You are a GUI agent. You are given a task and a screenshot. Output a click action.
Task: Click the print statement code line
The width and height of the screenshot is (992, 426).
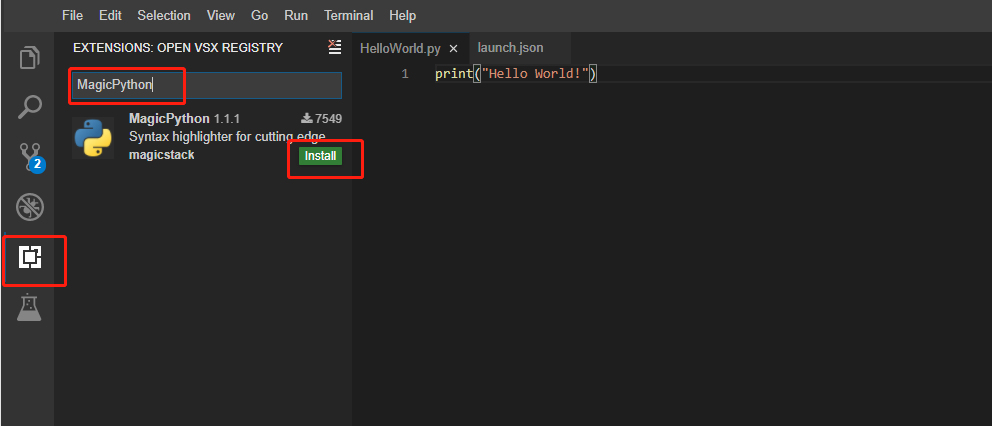(516, 74)
